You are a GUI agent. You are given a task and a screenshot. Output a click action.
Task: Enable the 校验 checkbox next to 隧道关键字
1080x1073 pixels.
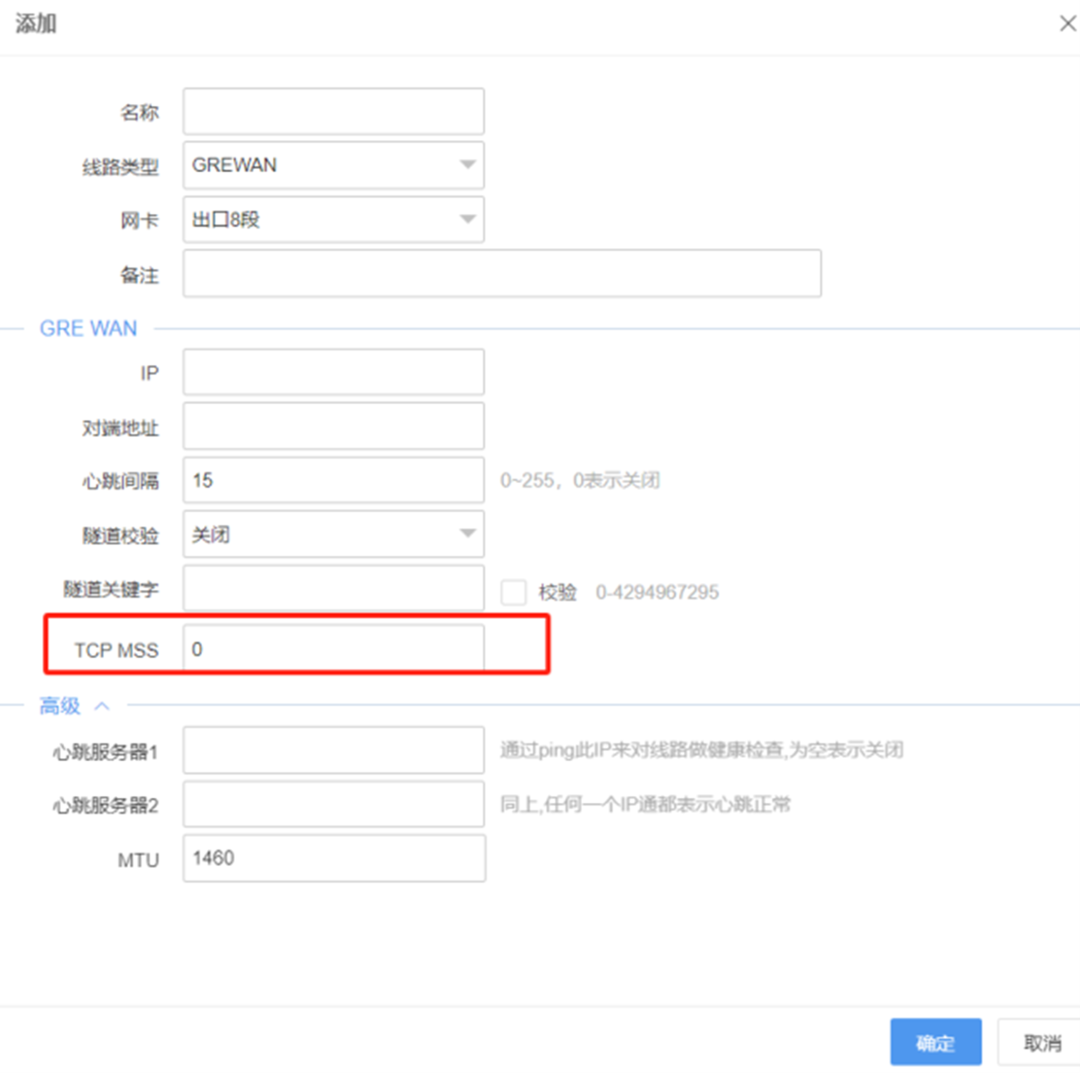(513, 591)
